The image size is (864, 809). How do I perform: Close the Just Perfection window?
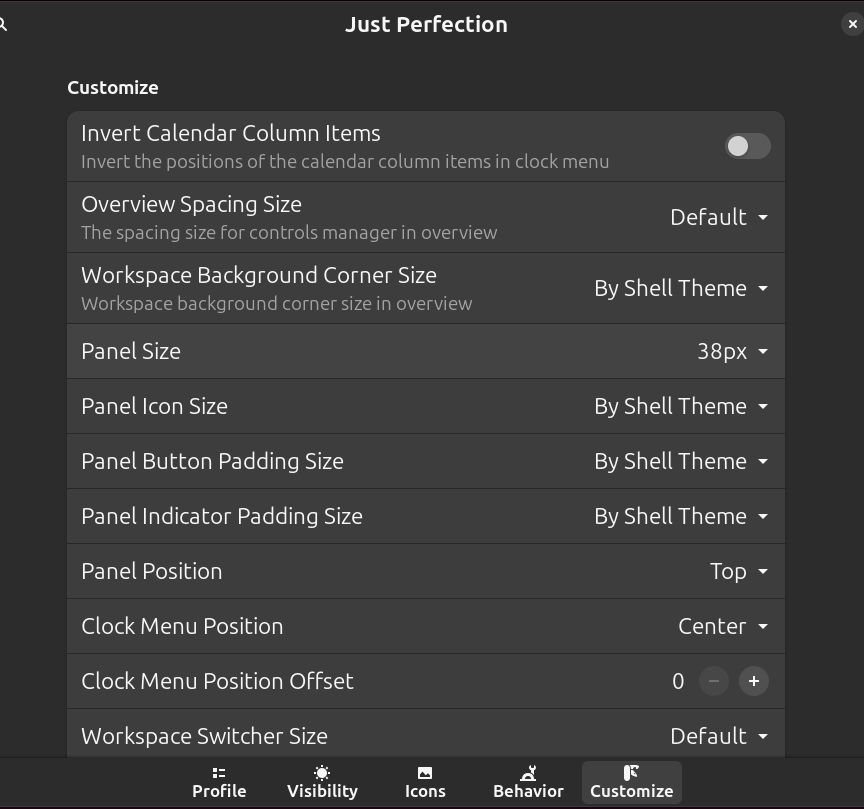852,24
